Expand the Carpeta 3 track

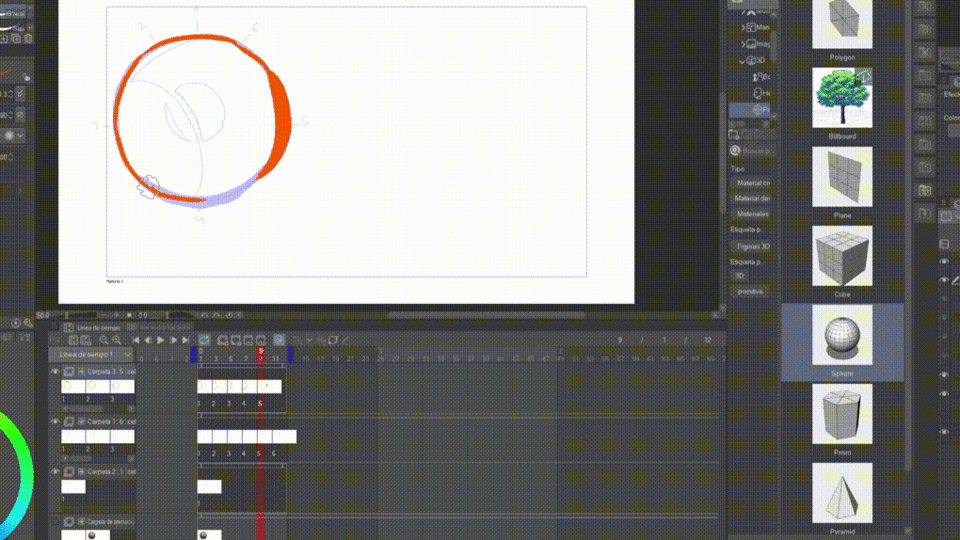click(x=81, y=372)
